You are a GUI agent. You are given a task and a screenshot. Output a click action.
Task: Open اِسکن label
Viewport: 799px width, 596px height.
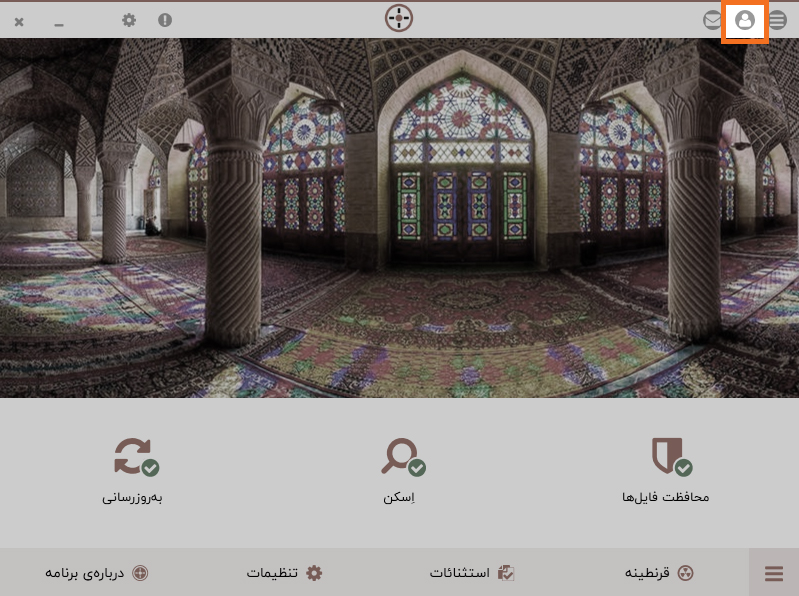399,497
